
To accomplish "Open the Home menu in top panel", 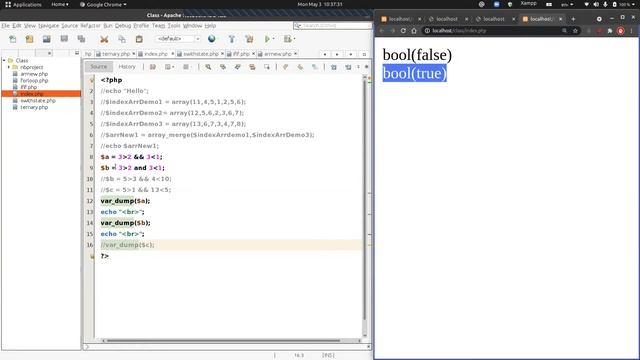I will pos(60,4).
